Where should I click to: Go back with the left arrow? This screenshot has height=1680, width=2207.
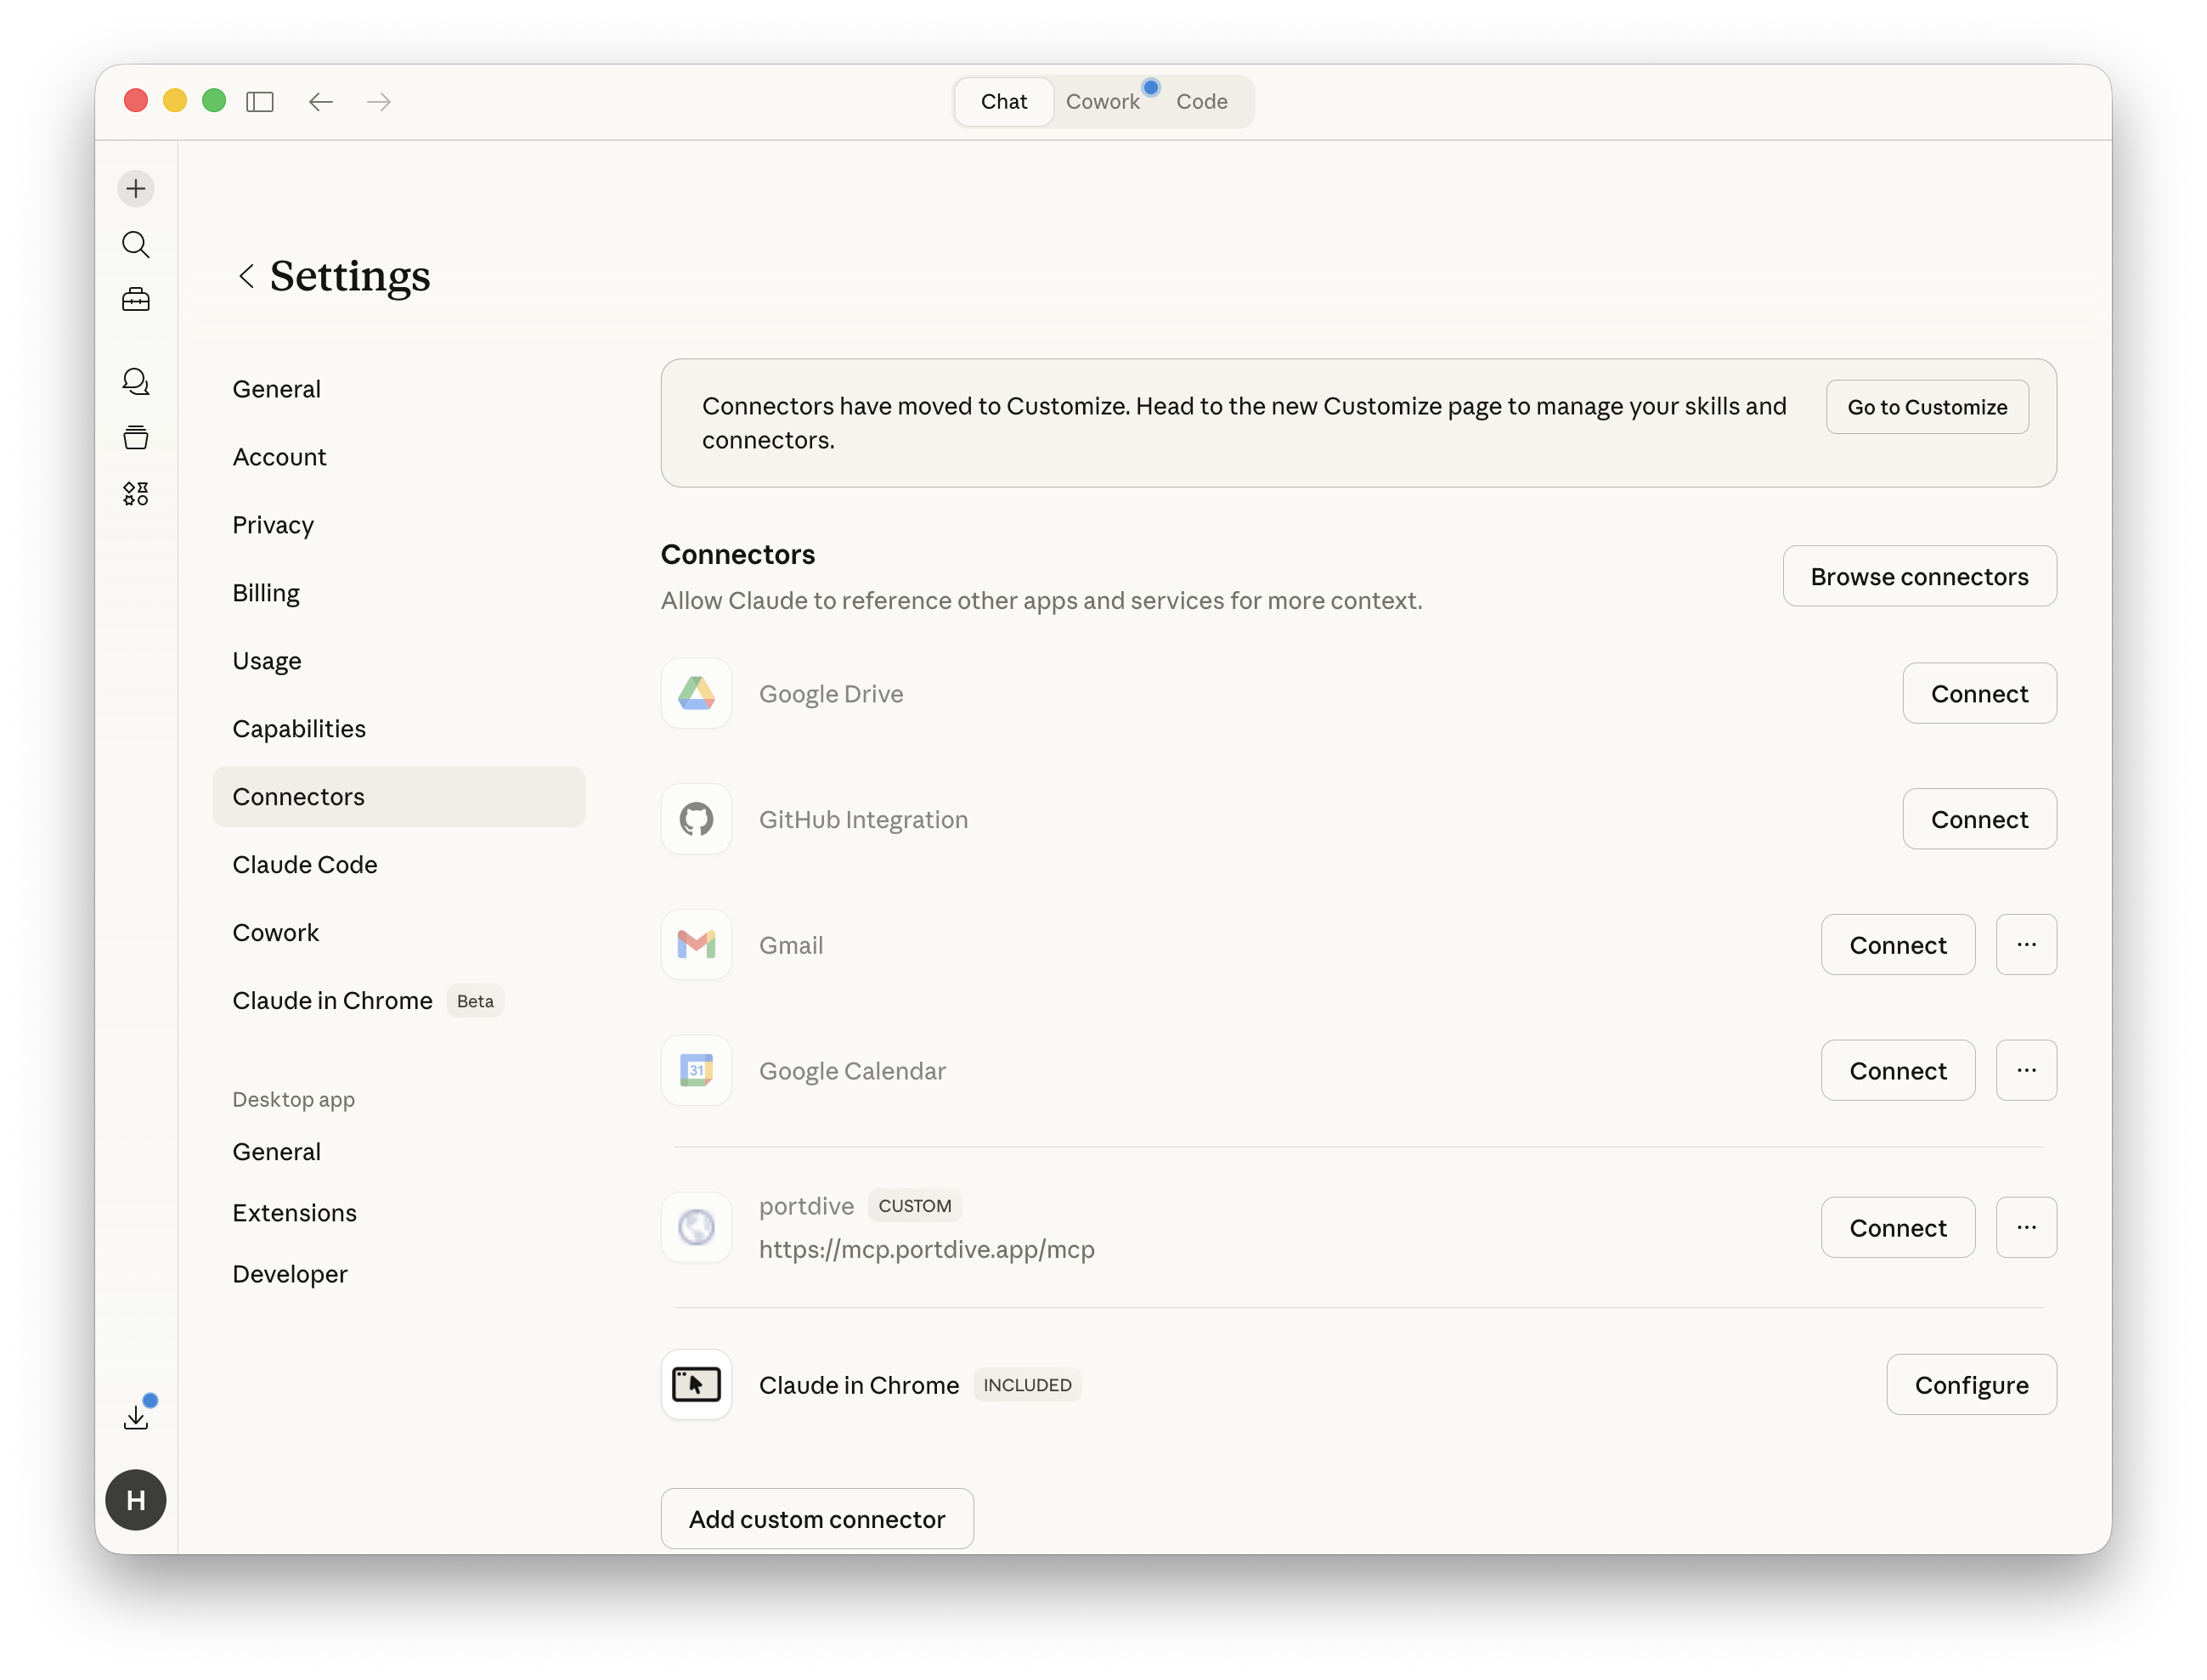click(320, 101)
